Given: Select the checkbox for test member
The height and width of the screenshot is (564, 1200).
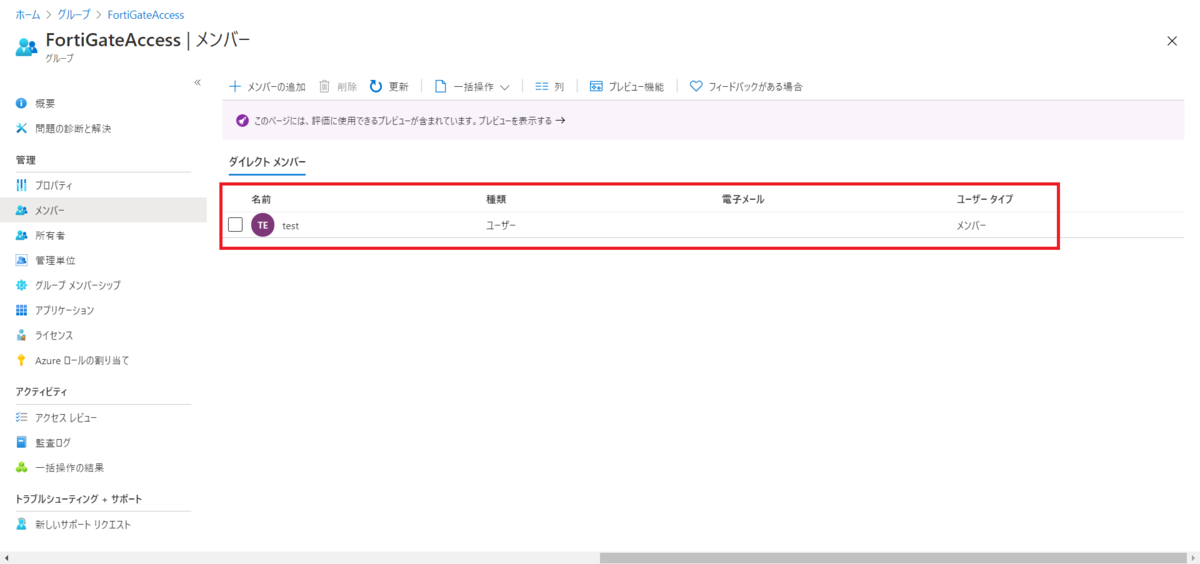Looking at the screenshot, I should [235, 225].
